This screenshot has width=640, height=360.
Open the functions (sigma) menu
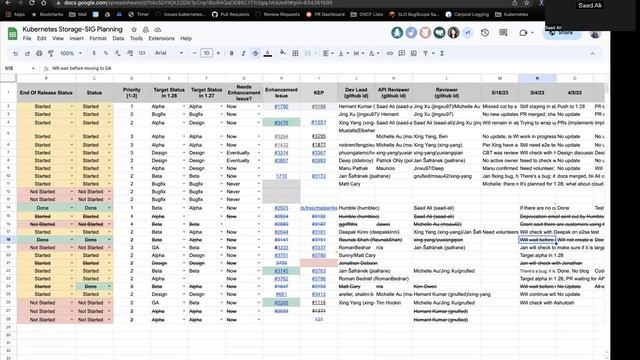(442, 53)
